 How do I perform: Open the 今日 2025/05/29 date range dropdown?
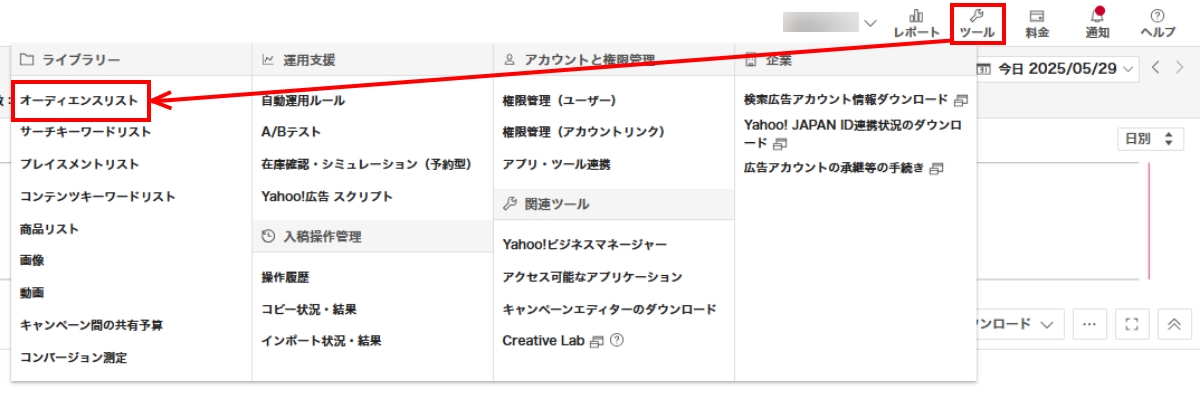1058,69
